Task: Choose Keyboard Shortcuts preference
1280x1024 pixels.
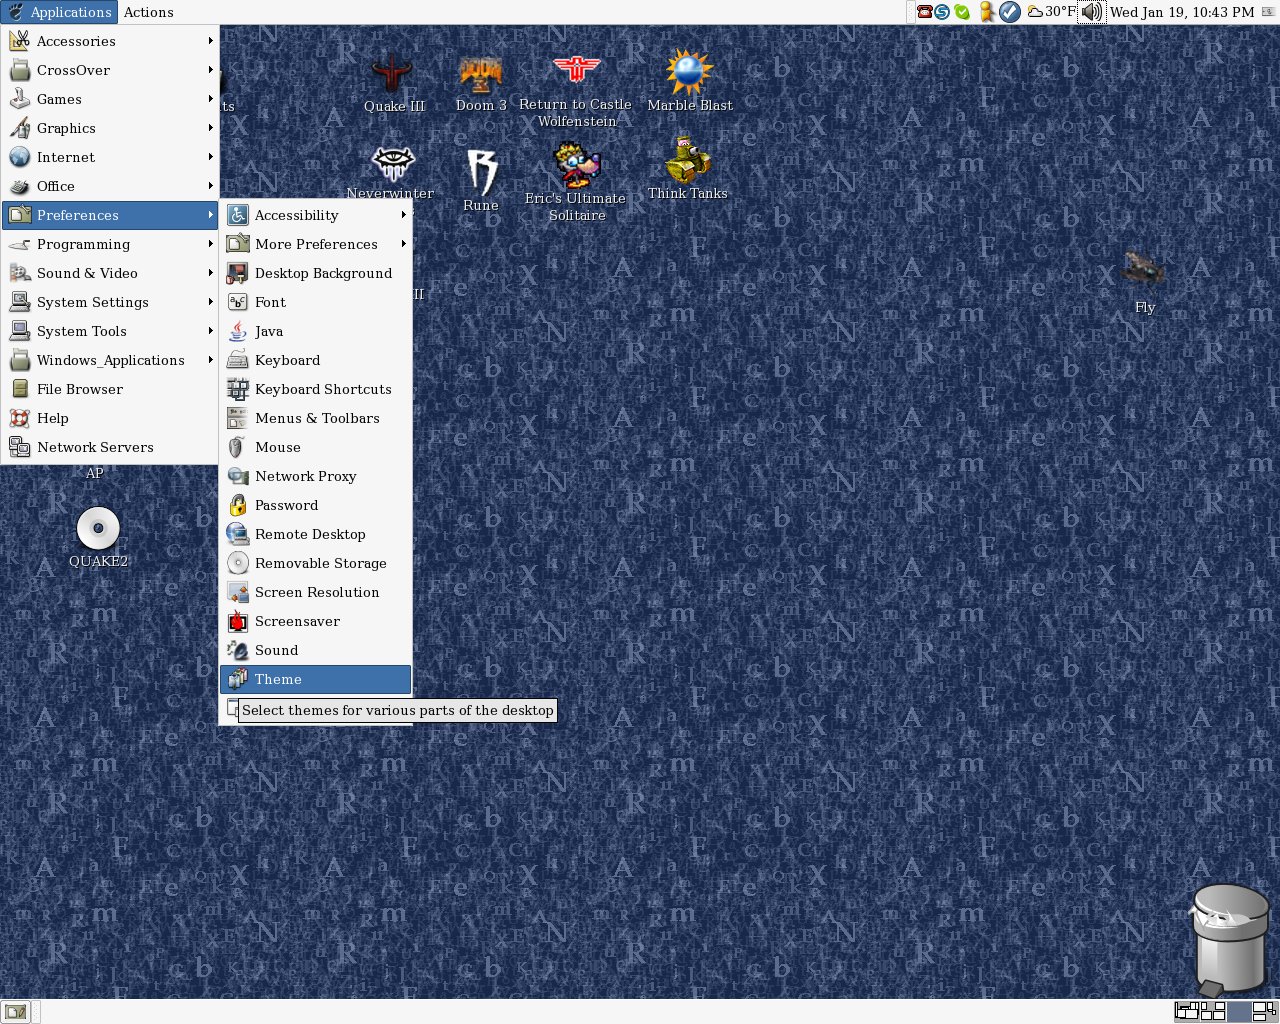Action: (315, 389)
